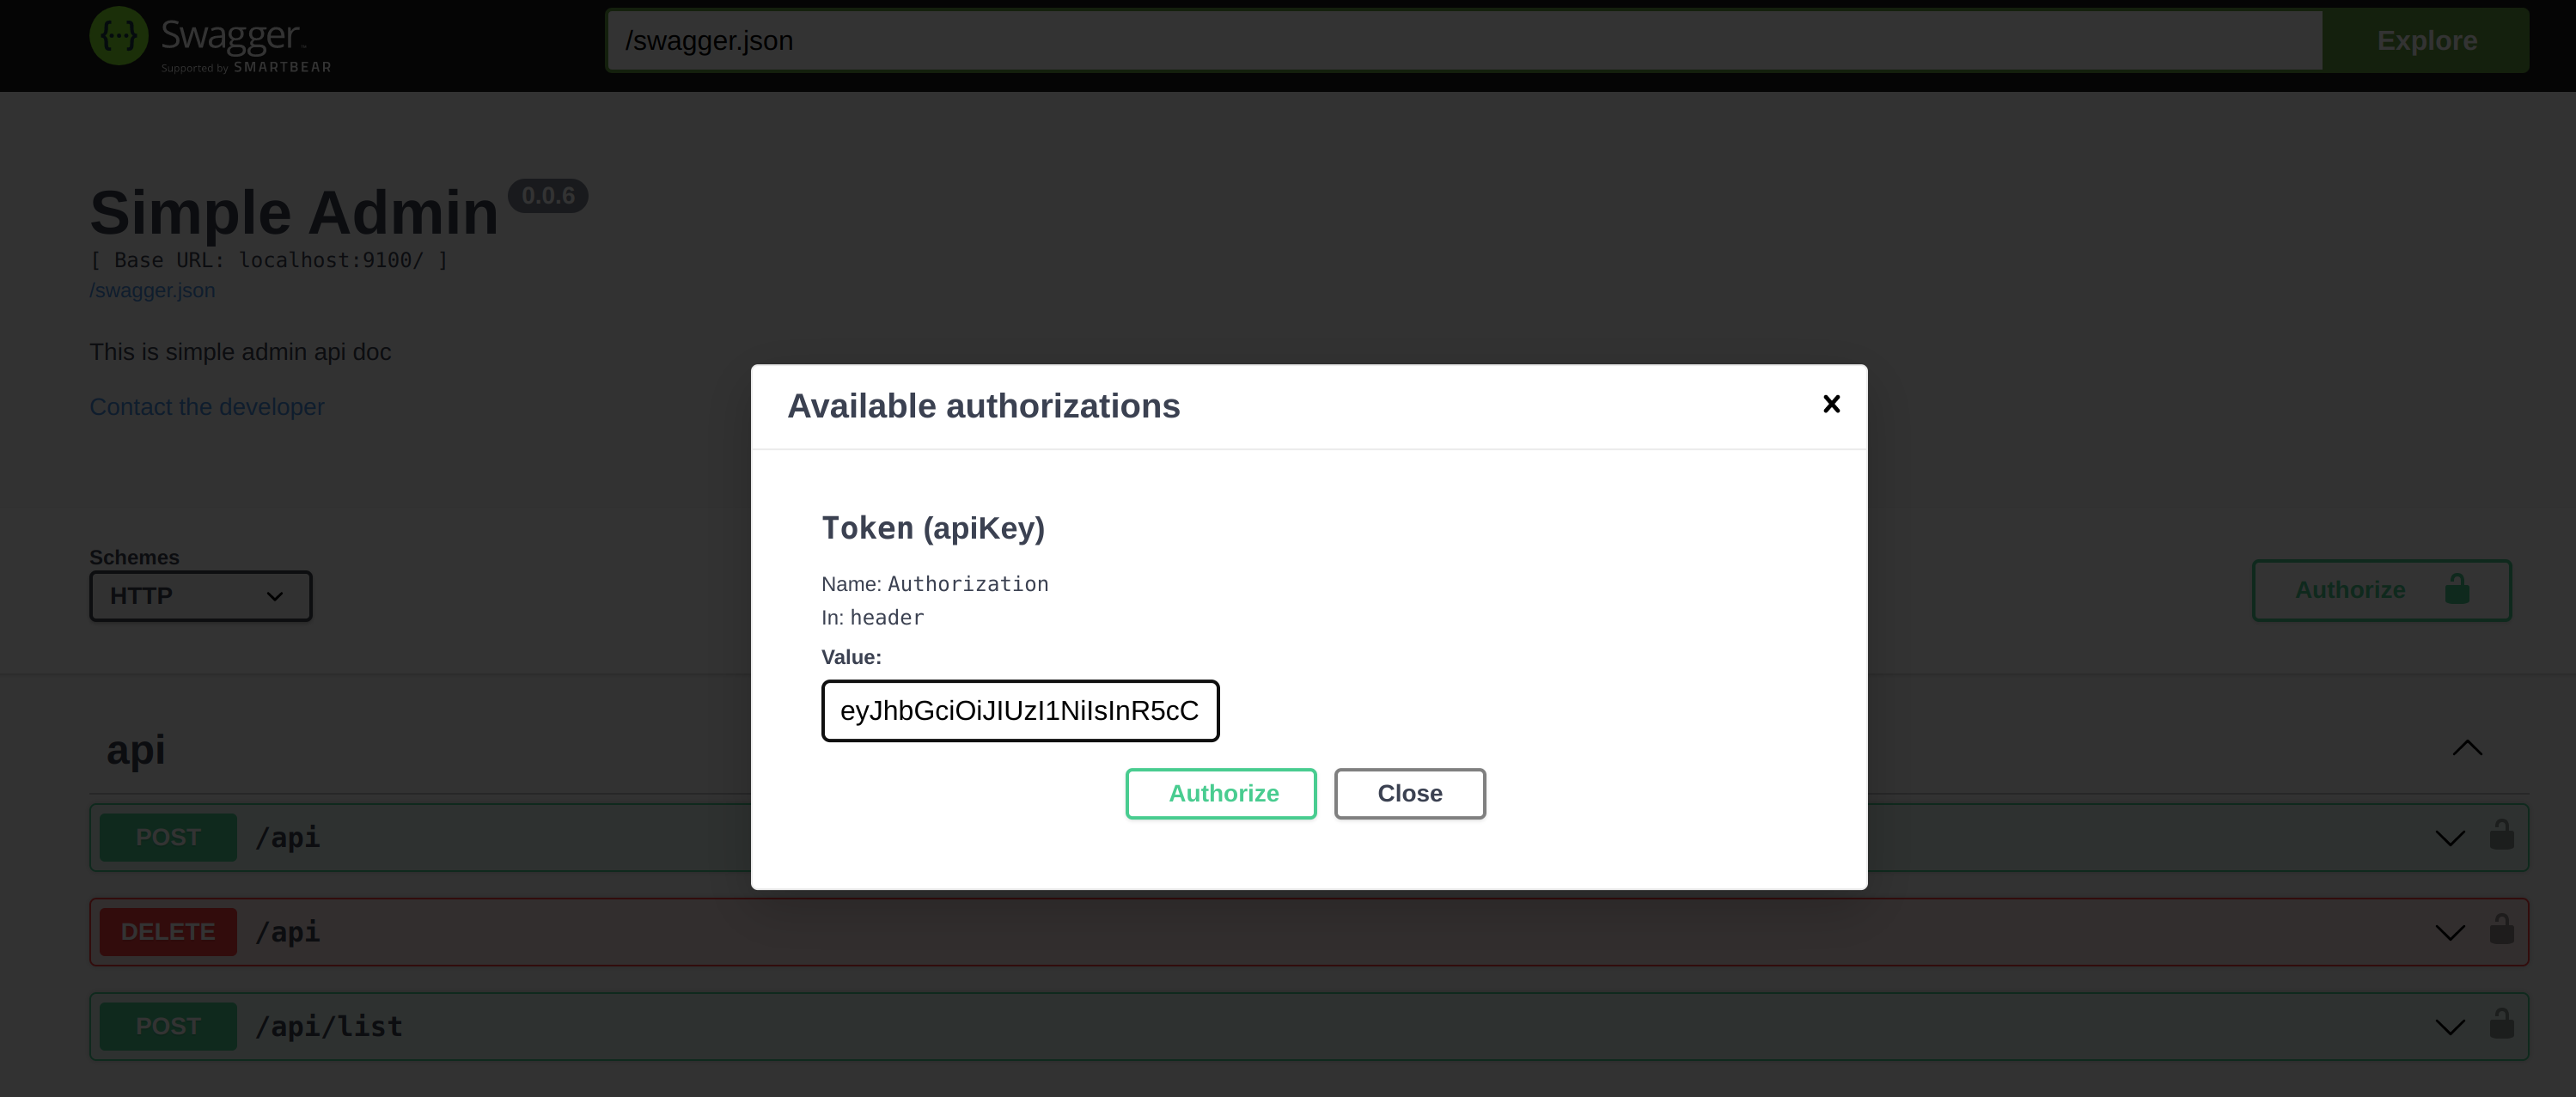Click the /swagger.json URL input in top bar

[1464, 41]
